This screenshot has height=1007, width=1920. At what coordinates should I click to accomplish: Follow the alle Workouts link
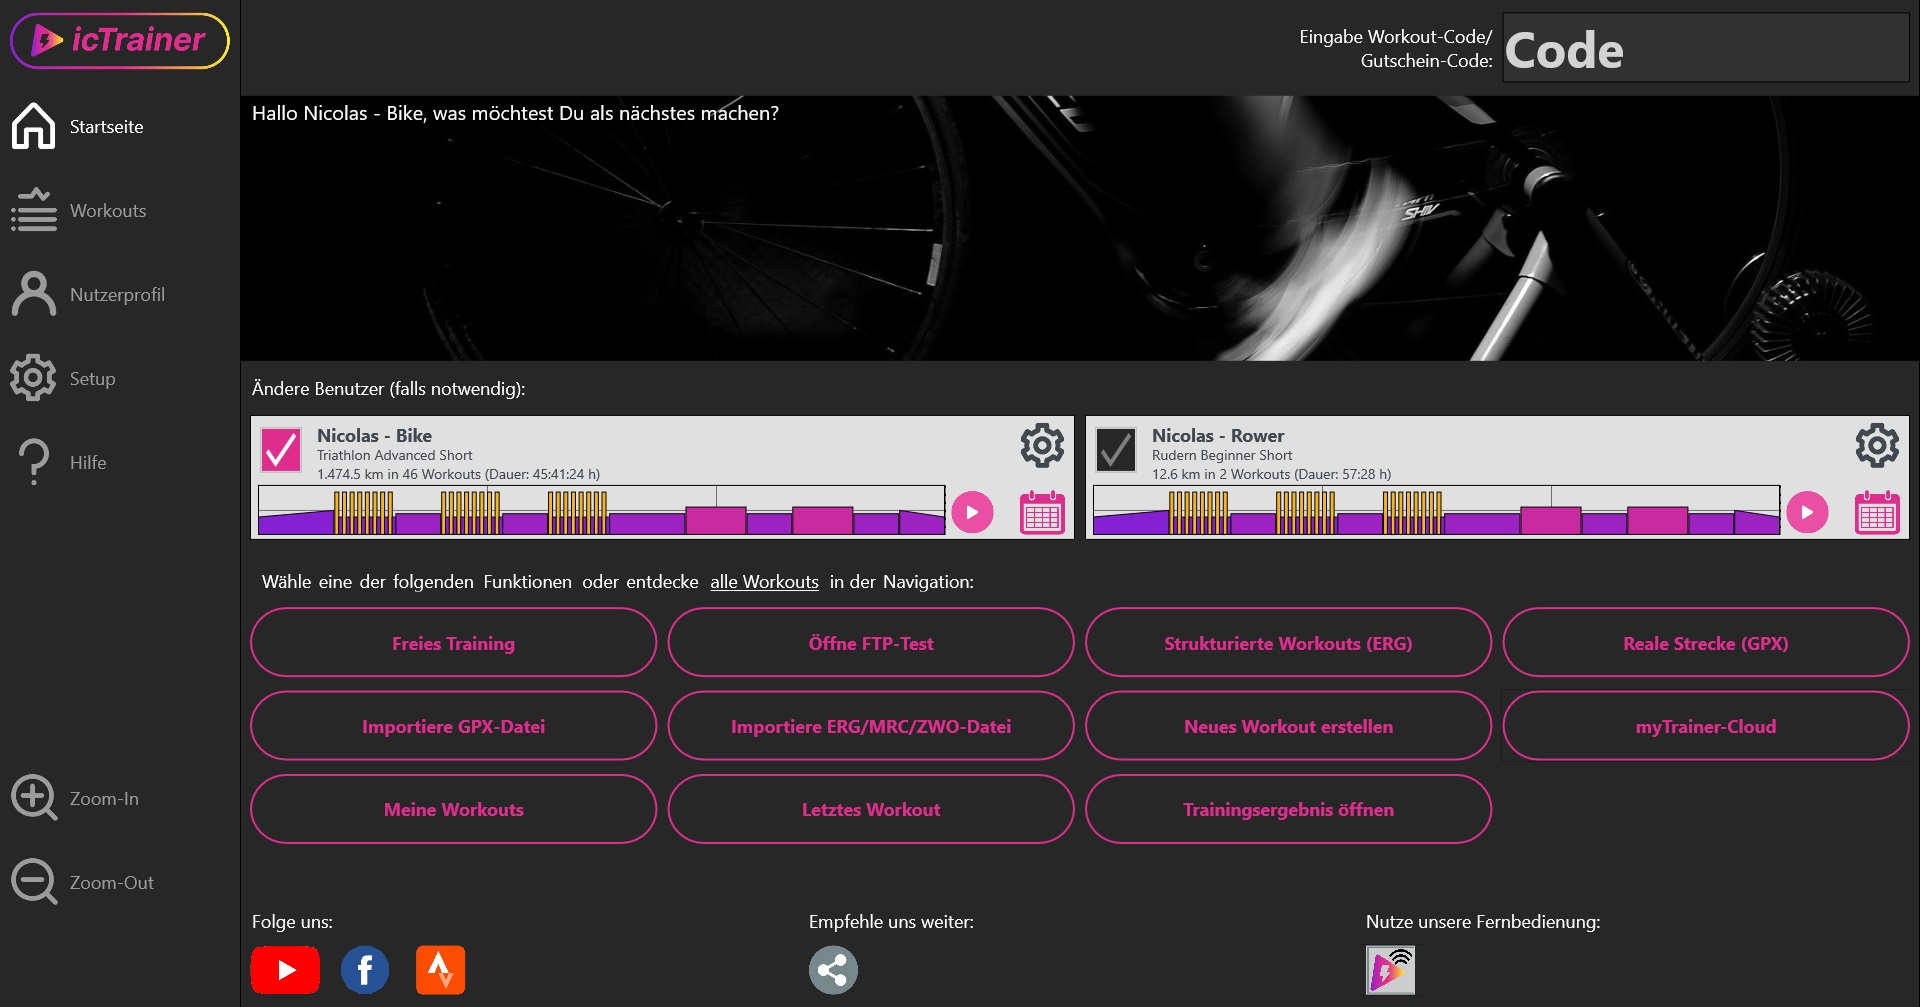click(764, 582)
